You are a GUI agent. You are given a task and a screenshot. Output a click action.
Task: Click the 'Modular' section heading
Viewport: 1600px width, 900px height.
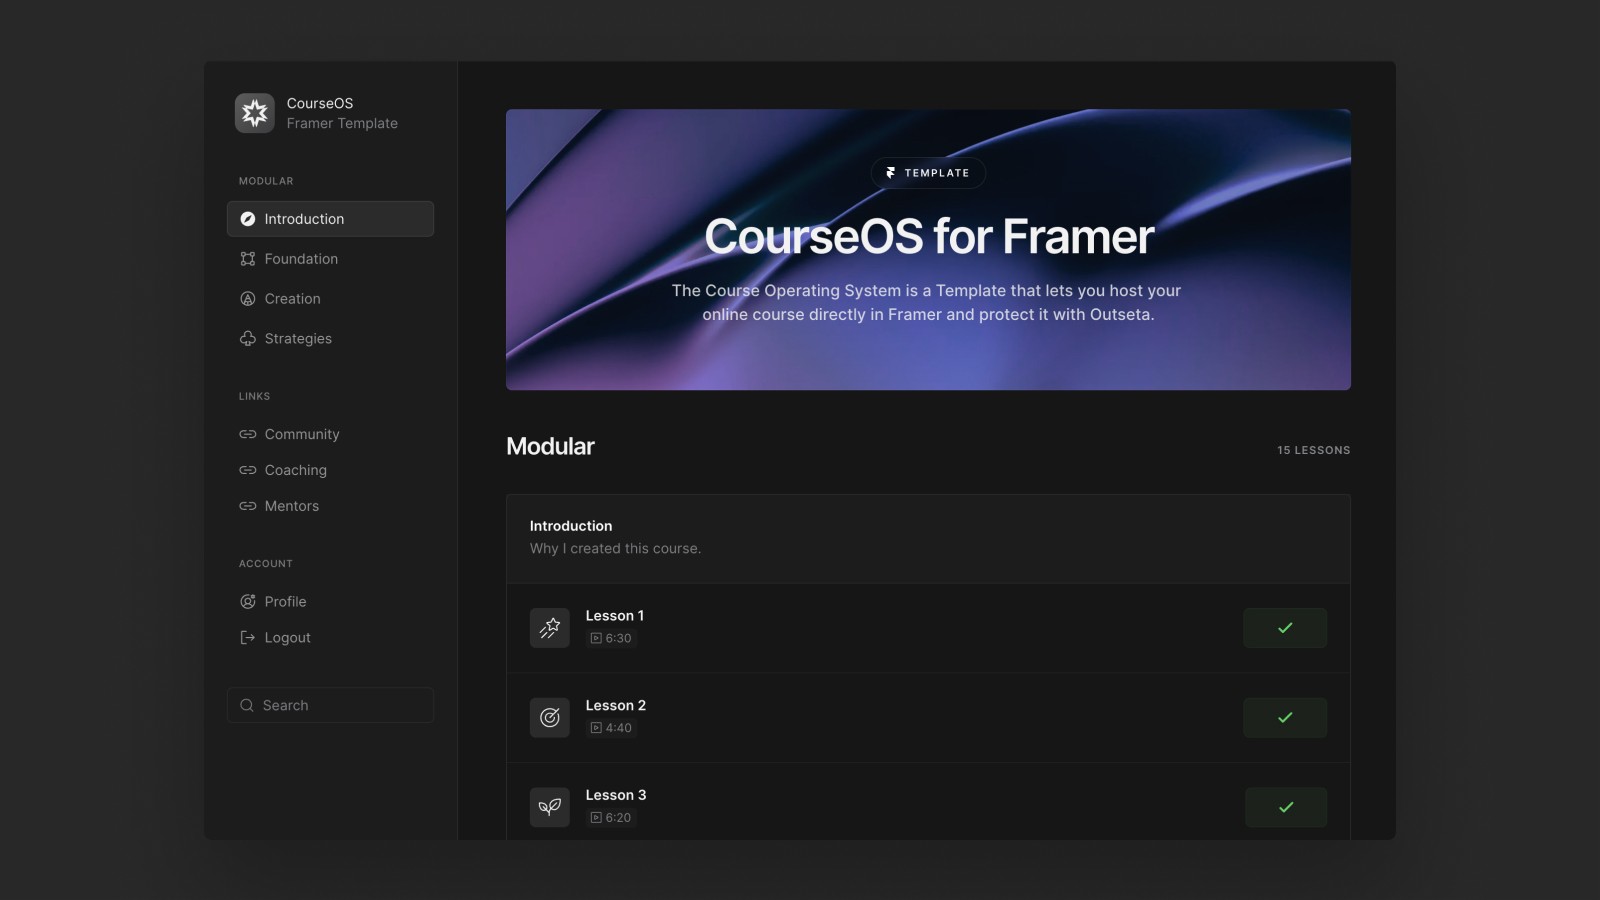point(550,447)
